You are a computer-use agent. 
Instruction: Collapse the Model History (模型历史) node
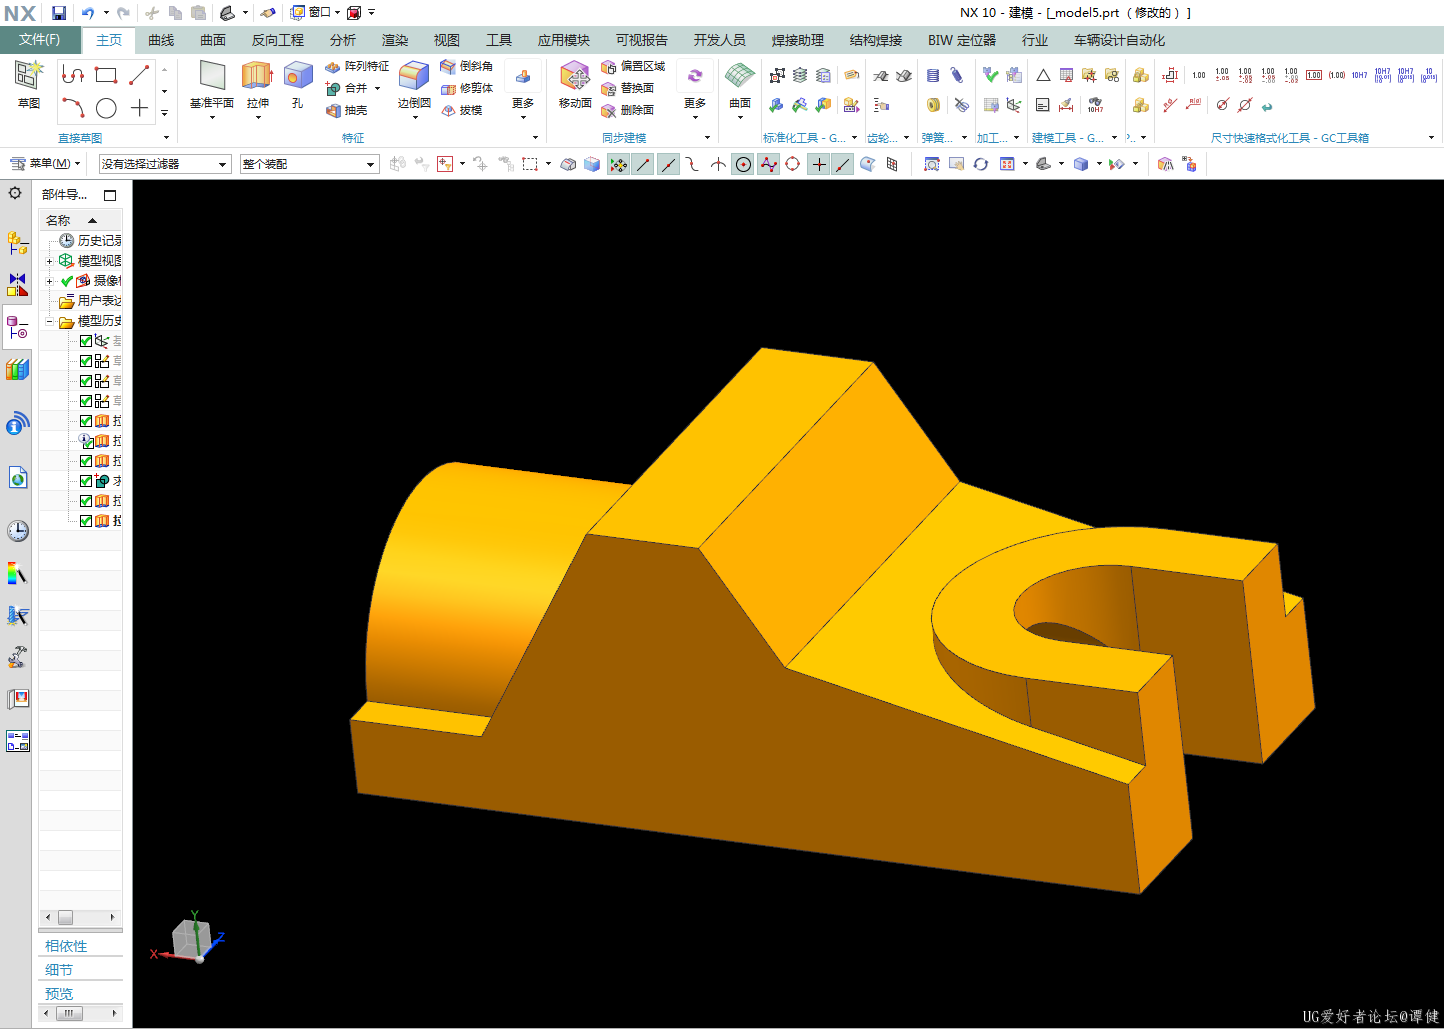pyautogui.click(x=49, y=321)
